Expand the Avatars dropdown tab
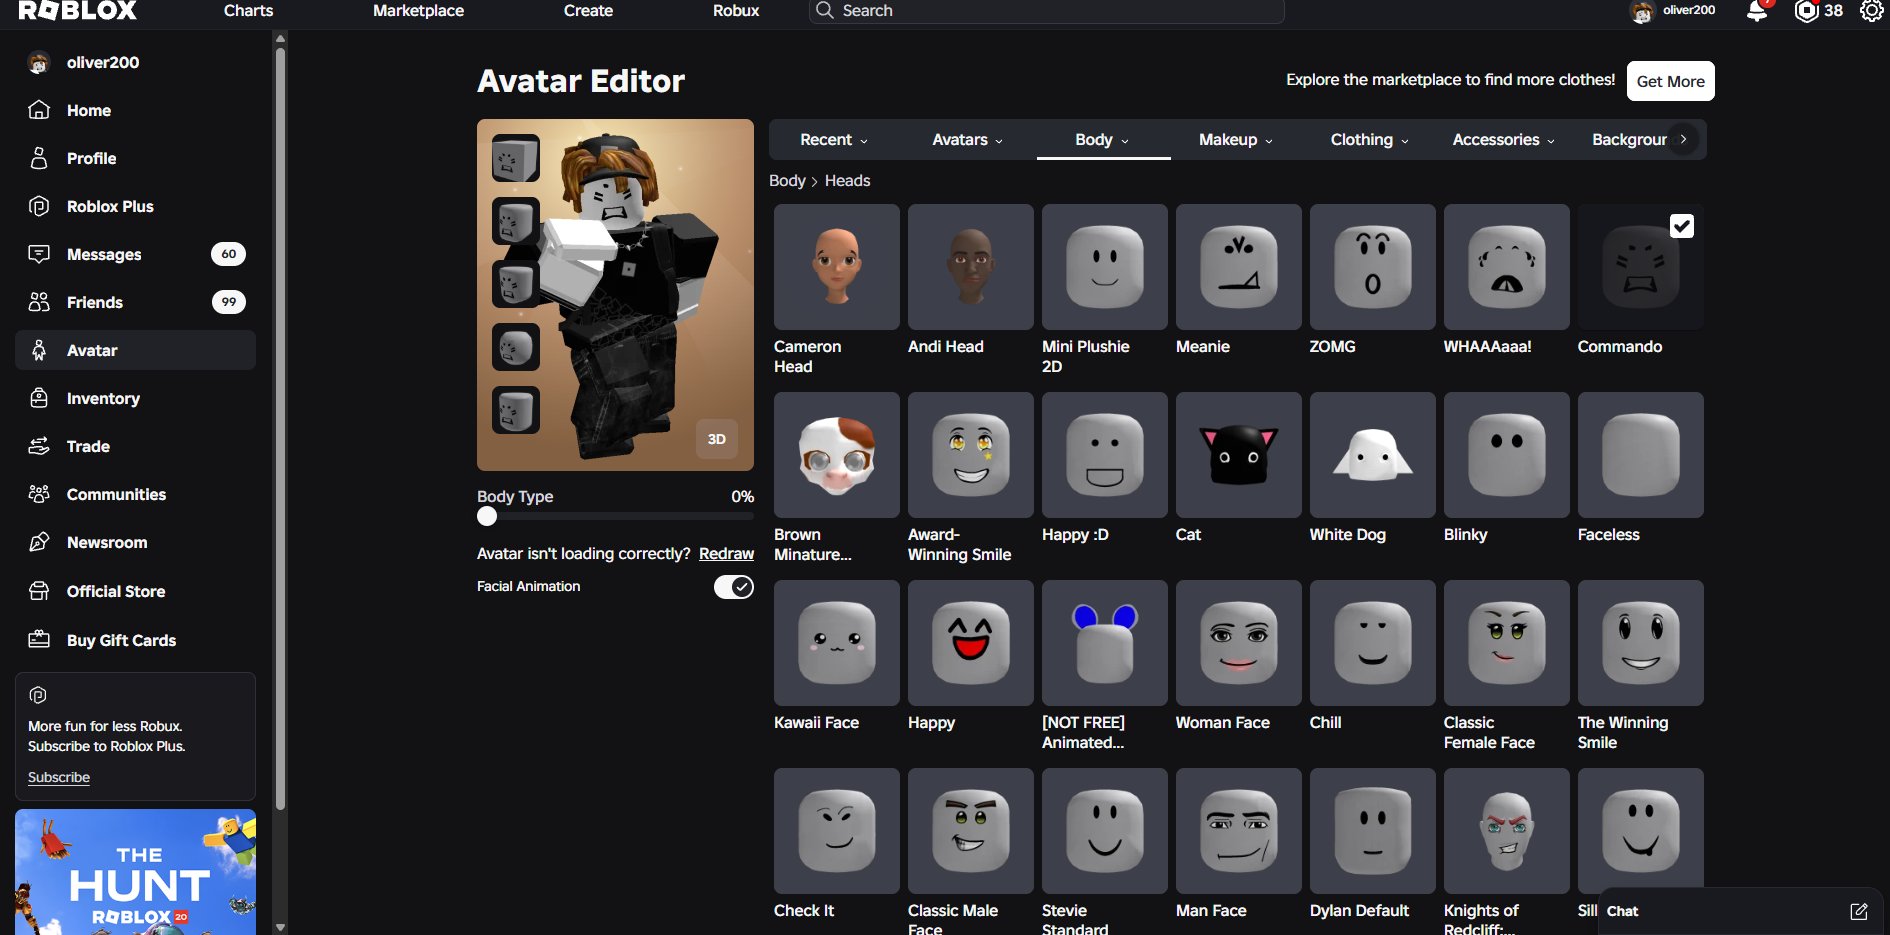 point(967,140)
